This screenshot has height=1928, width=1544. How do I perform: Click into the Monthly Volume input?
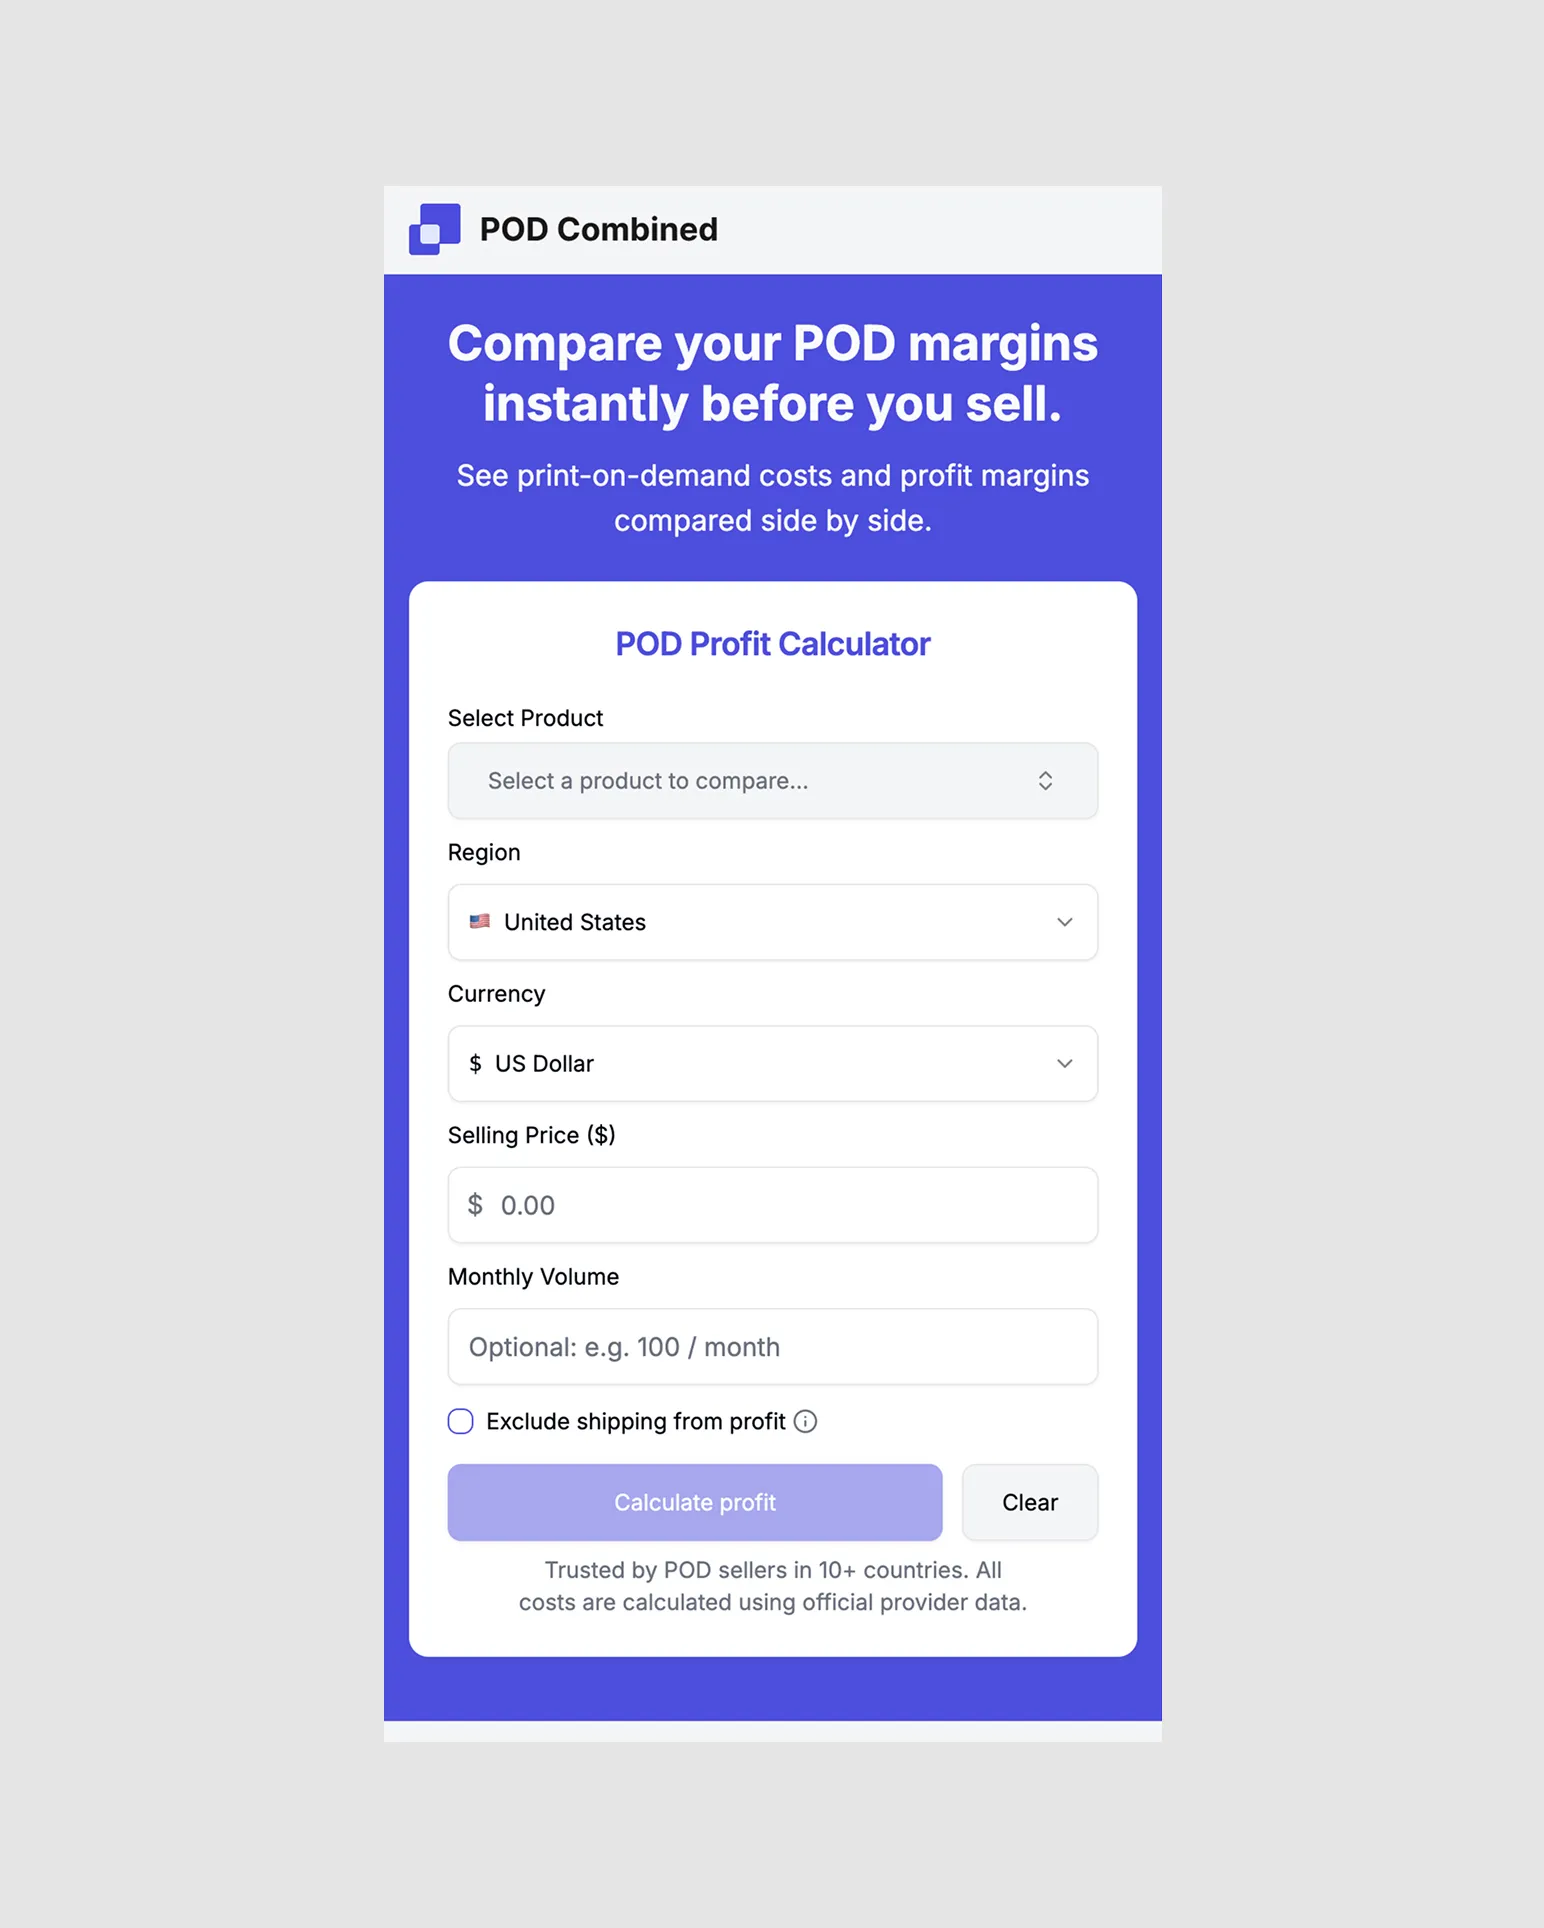point(772,1347)
